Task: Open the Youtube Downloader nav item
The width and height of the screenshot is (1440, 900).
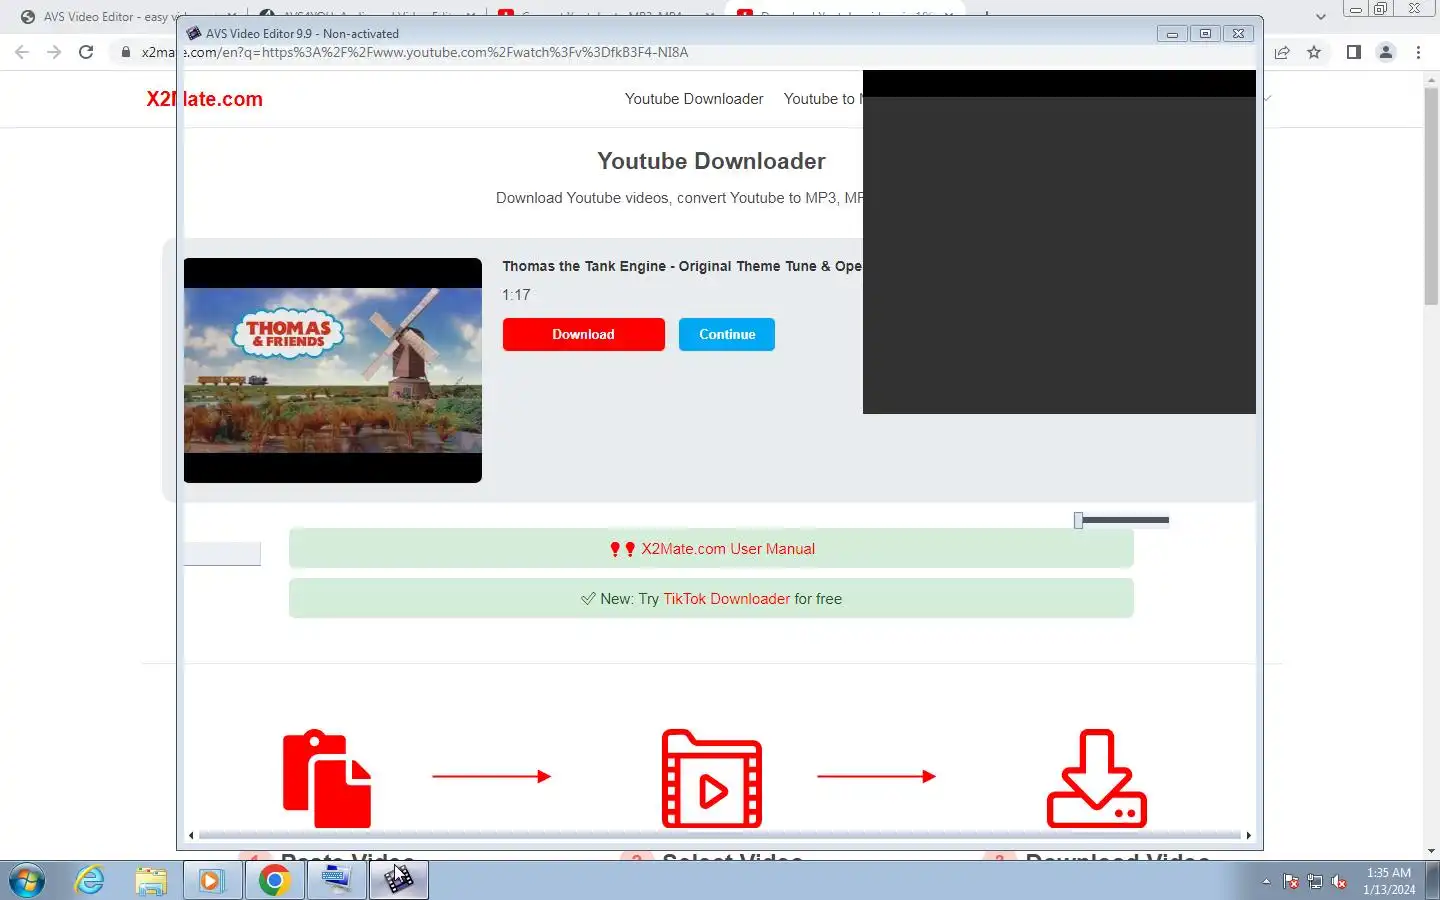Action: pos(694,99)
